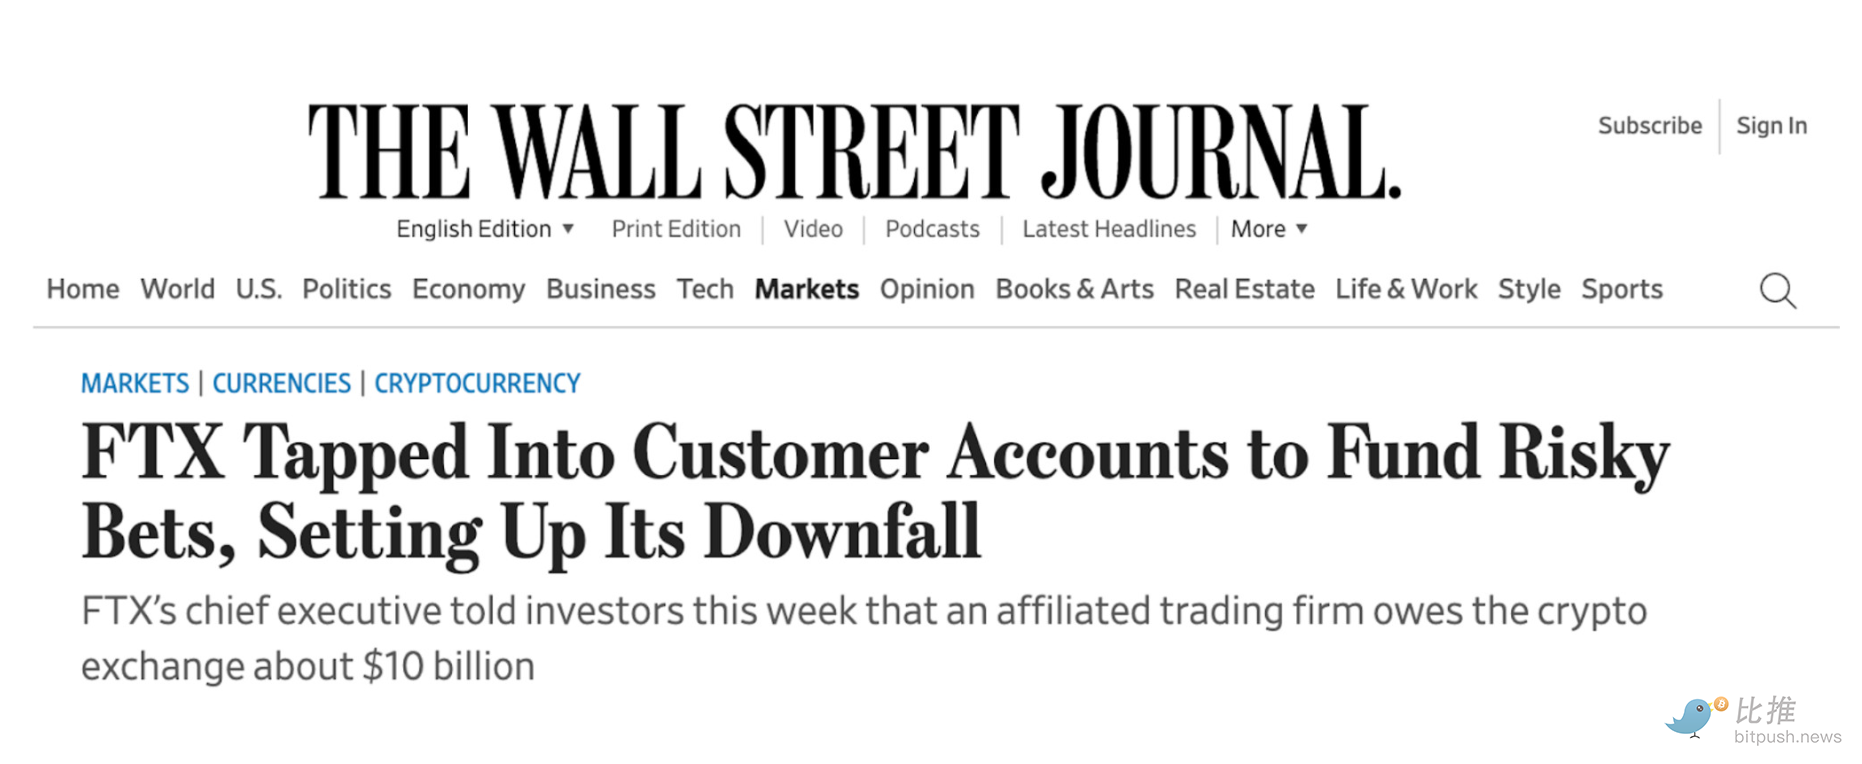
Task: Select the Home nav item
Action: point(83,289)
